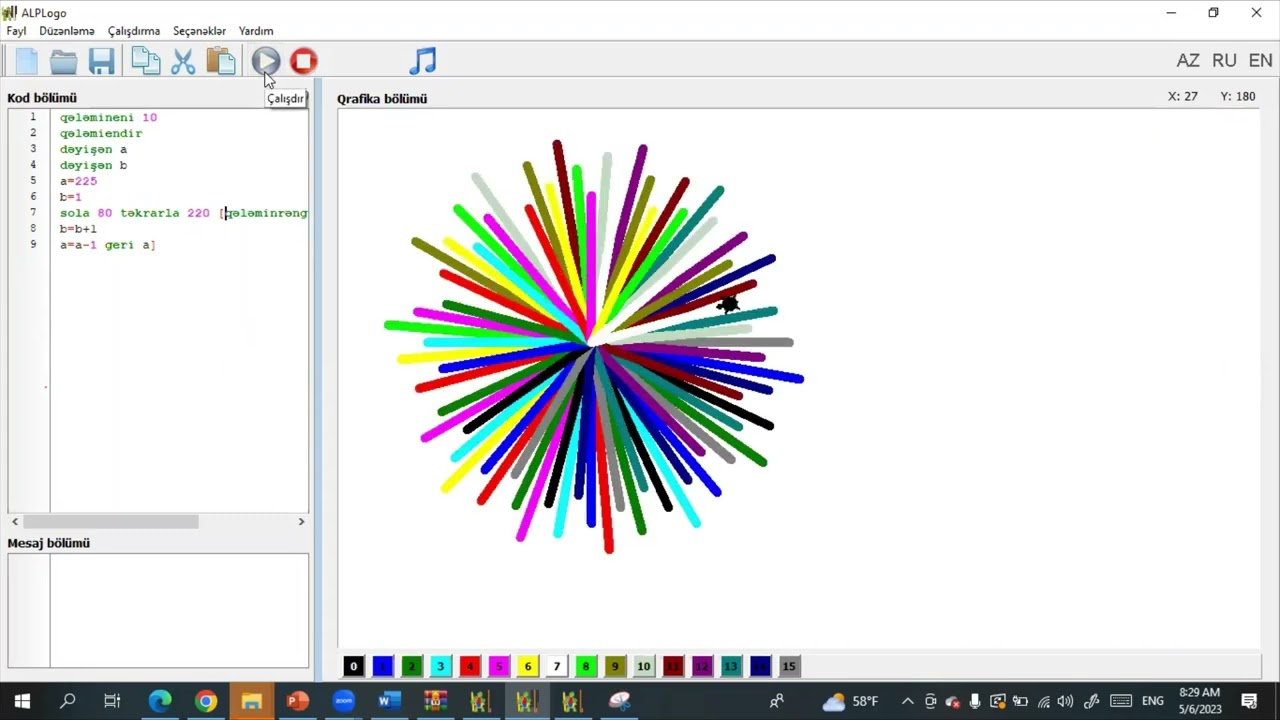Click the code scrollbar left arrow
Image resolution: width=1280 pixels, height=720 pixels.
coord(15,521)
